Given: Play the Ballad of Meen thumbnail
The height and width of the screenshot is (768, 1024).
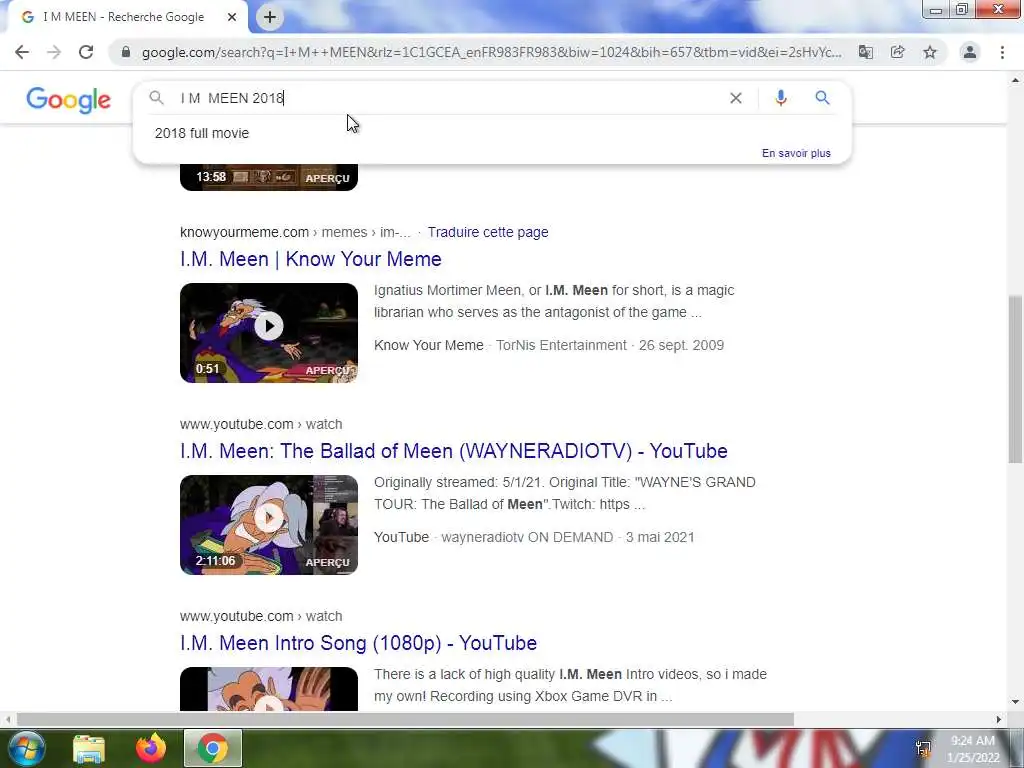Looking at the screenshot, I should pyautogui.click(x=269, y=524).
